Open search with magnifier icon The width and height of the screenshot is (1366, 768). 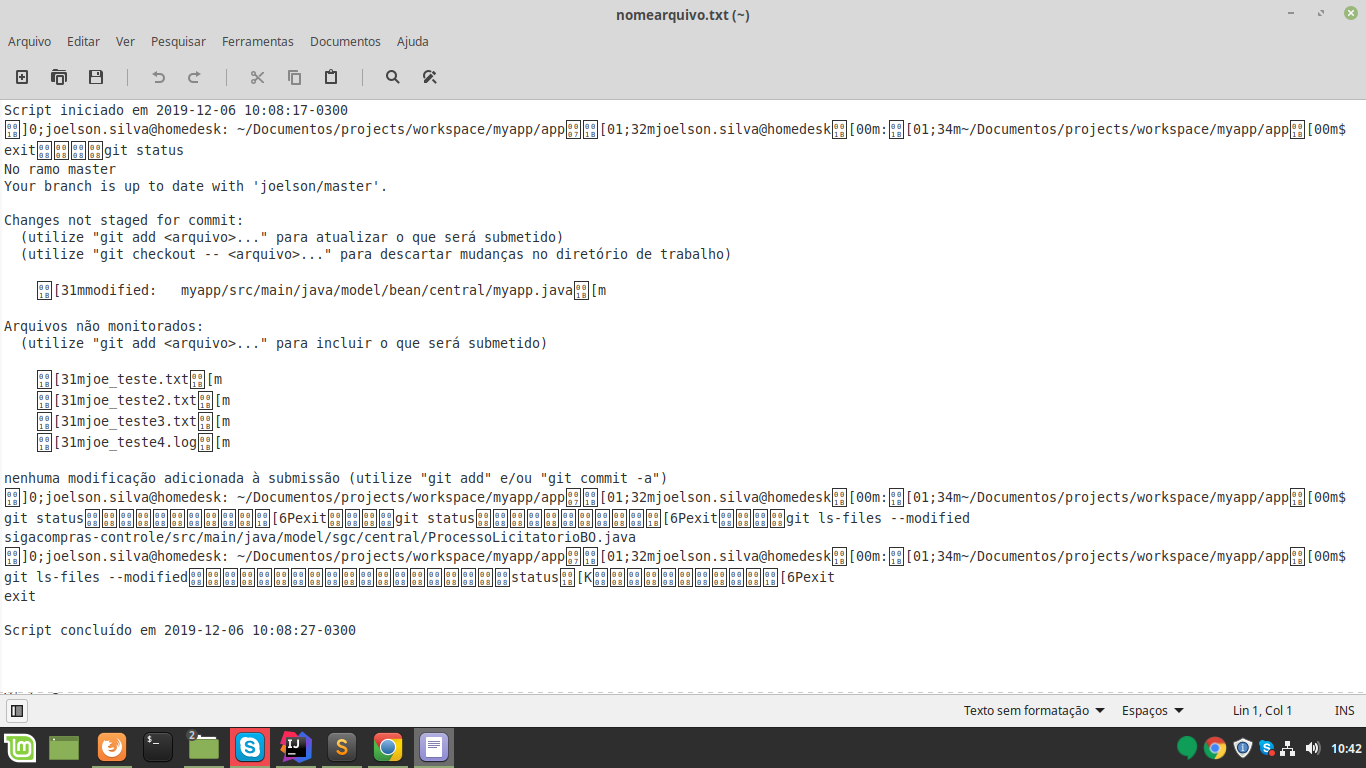coord(393,77)
